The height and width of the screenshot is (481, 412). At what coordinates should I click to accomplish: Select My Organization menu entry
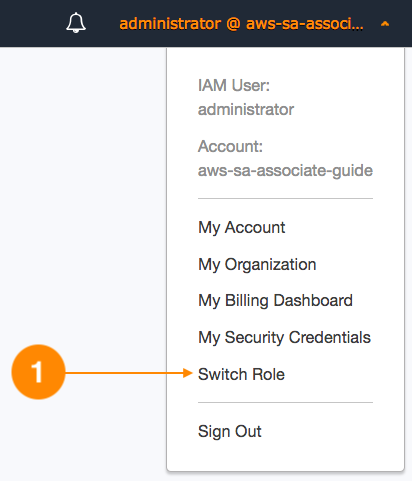257,265
